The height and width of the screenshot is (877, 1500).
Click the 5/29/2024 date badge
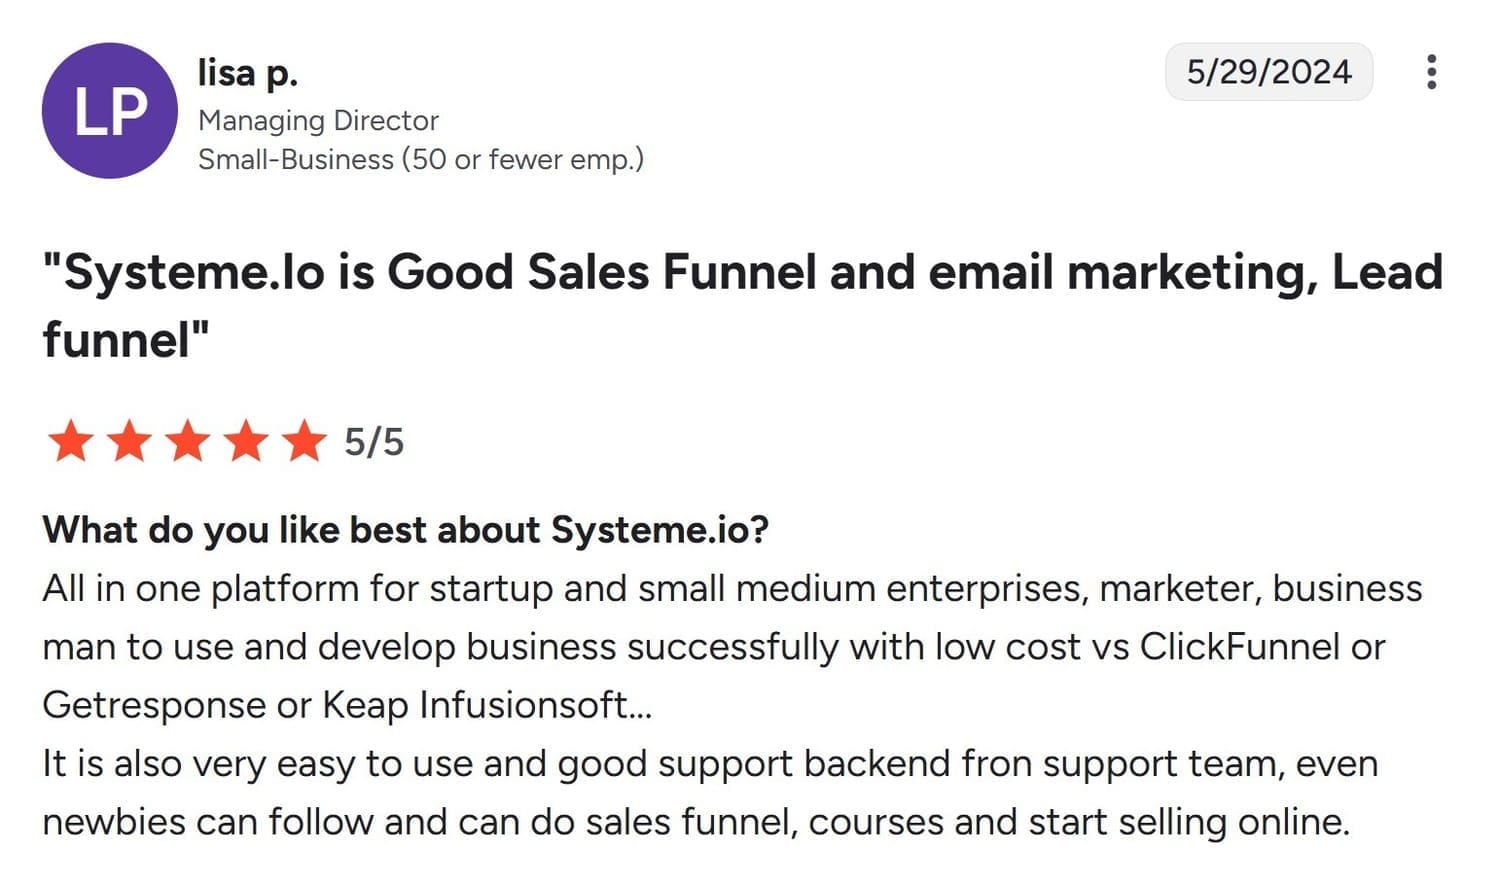pos(1268,72)
